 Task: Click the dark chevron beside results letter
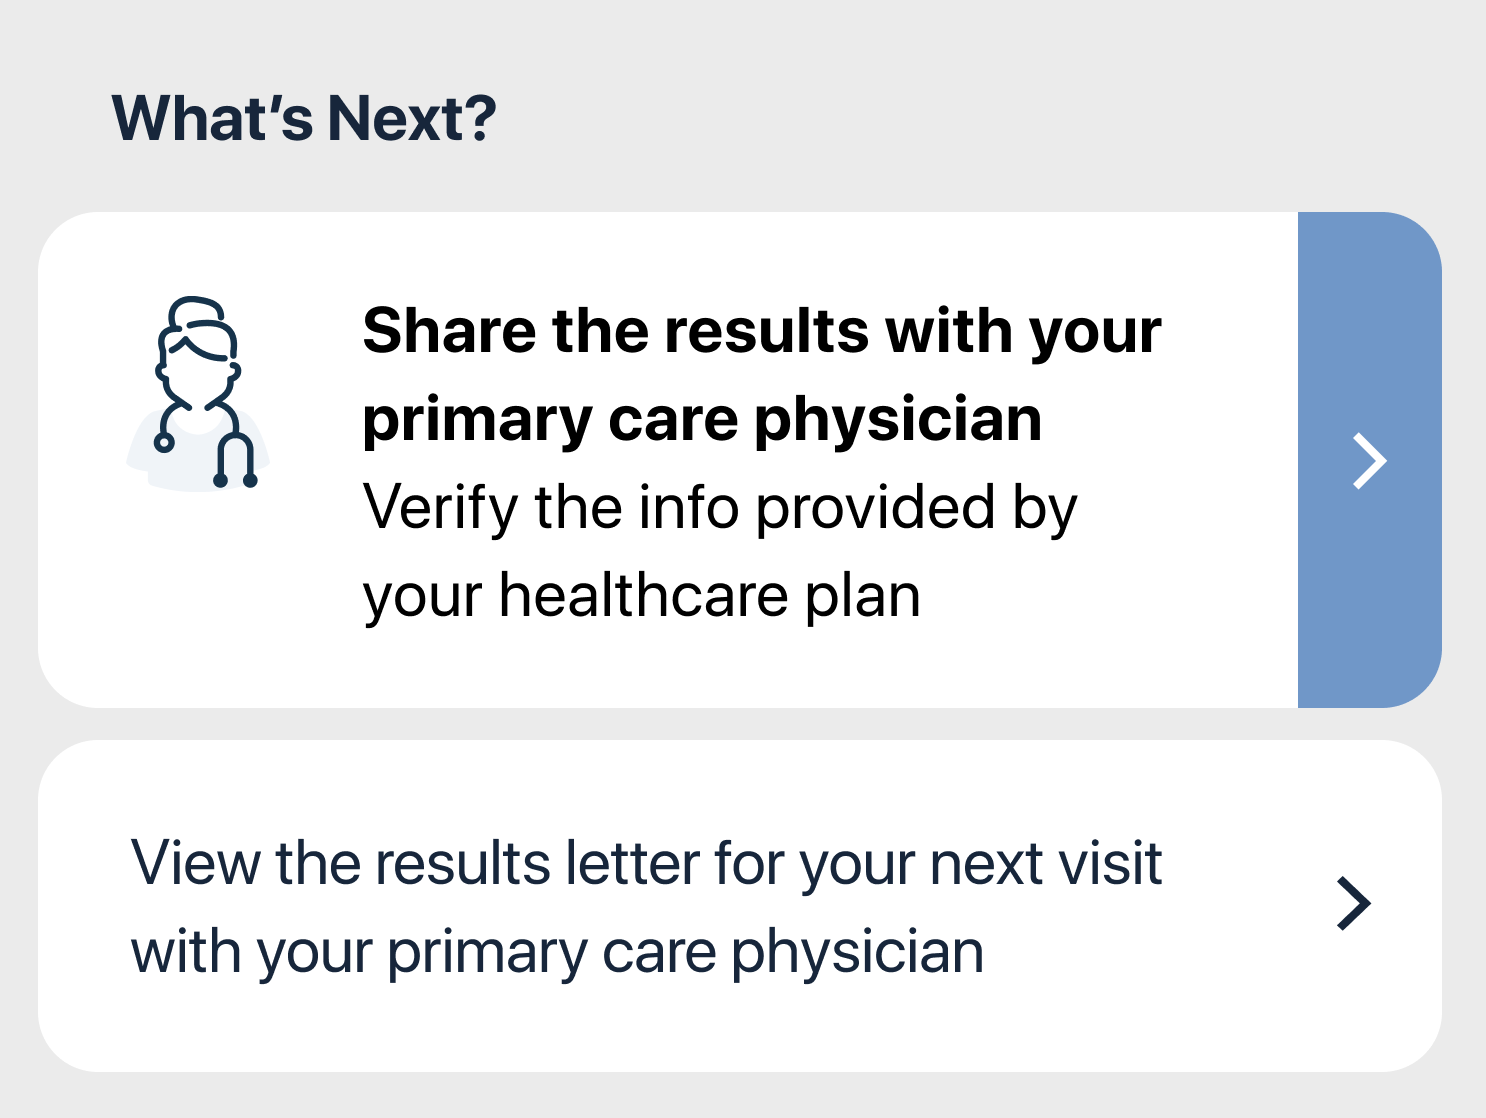1353,903
